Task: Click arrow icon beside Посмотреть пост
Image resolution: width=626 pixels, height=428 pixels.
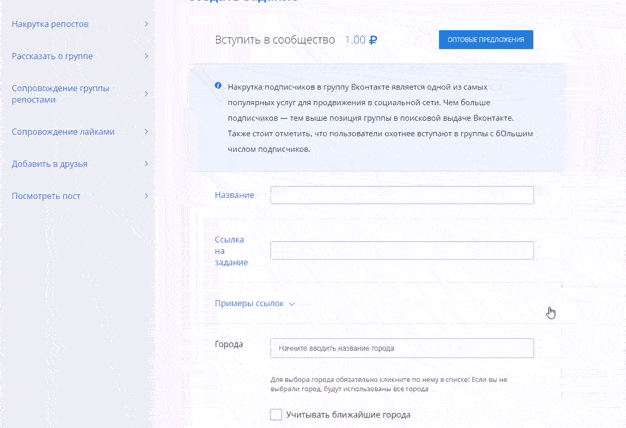Action: coord(146,196)
